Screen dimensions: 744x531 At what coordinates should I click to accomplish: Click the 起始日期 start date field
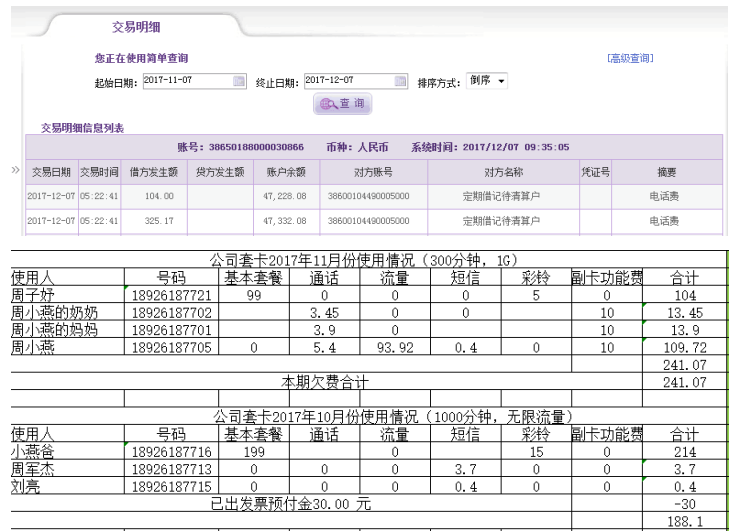[x=186, y=82]
